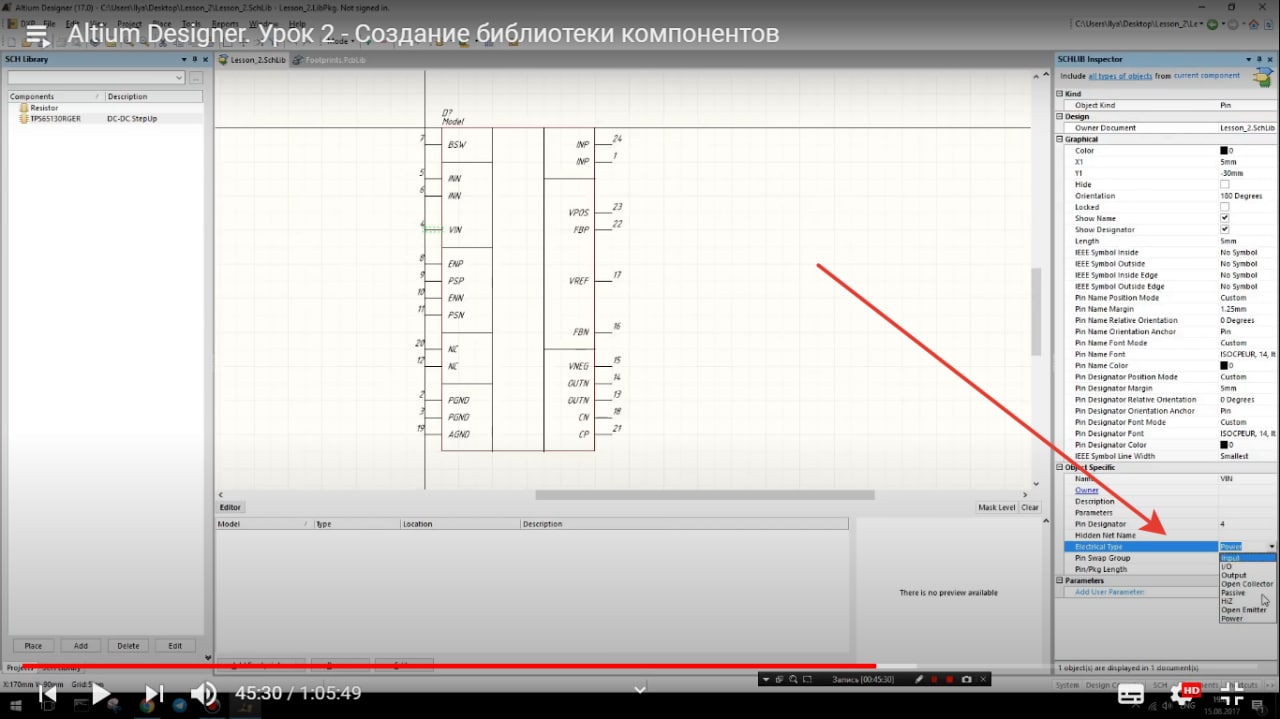Toggle the Locked checkbox
Image resolution: width=1280 pixels, height=719 pixels.
tap(1225, 207)
